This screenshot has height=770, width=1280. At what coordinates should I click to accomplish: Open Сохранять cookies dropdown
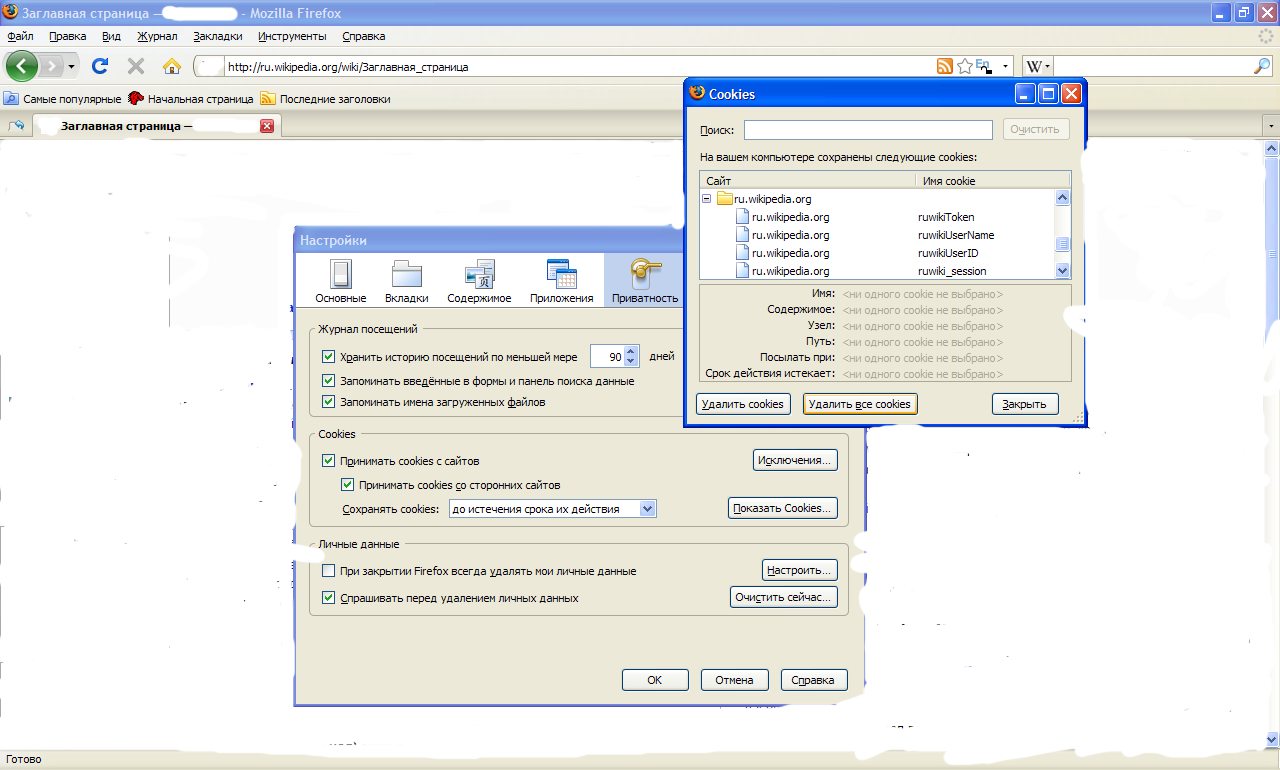552,509
